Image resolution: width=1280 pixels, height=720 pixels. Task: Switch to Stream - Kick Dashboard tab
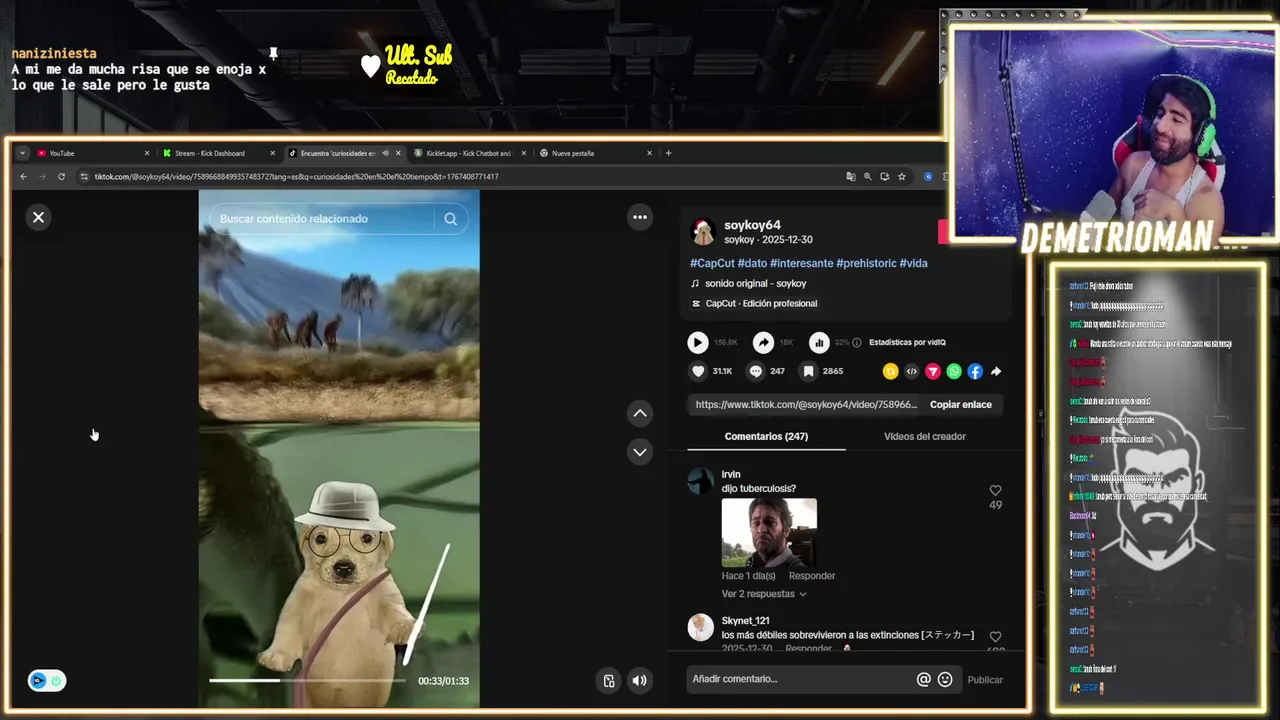[218, 153]
